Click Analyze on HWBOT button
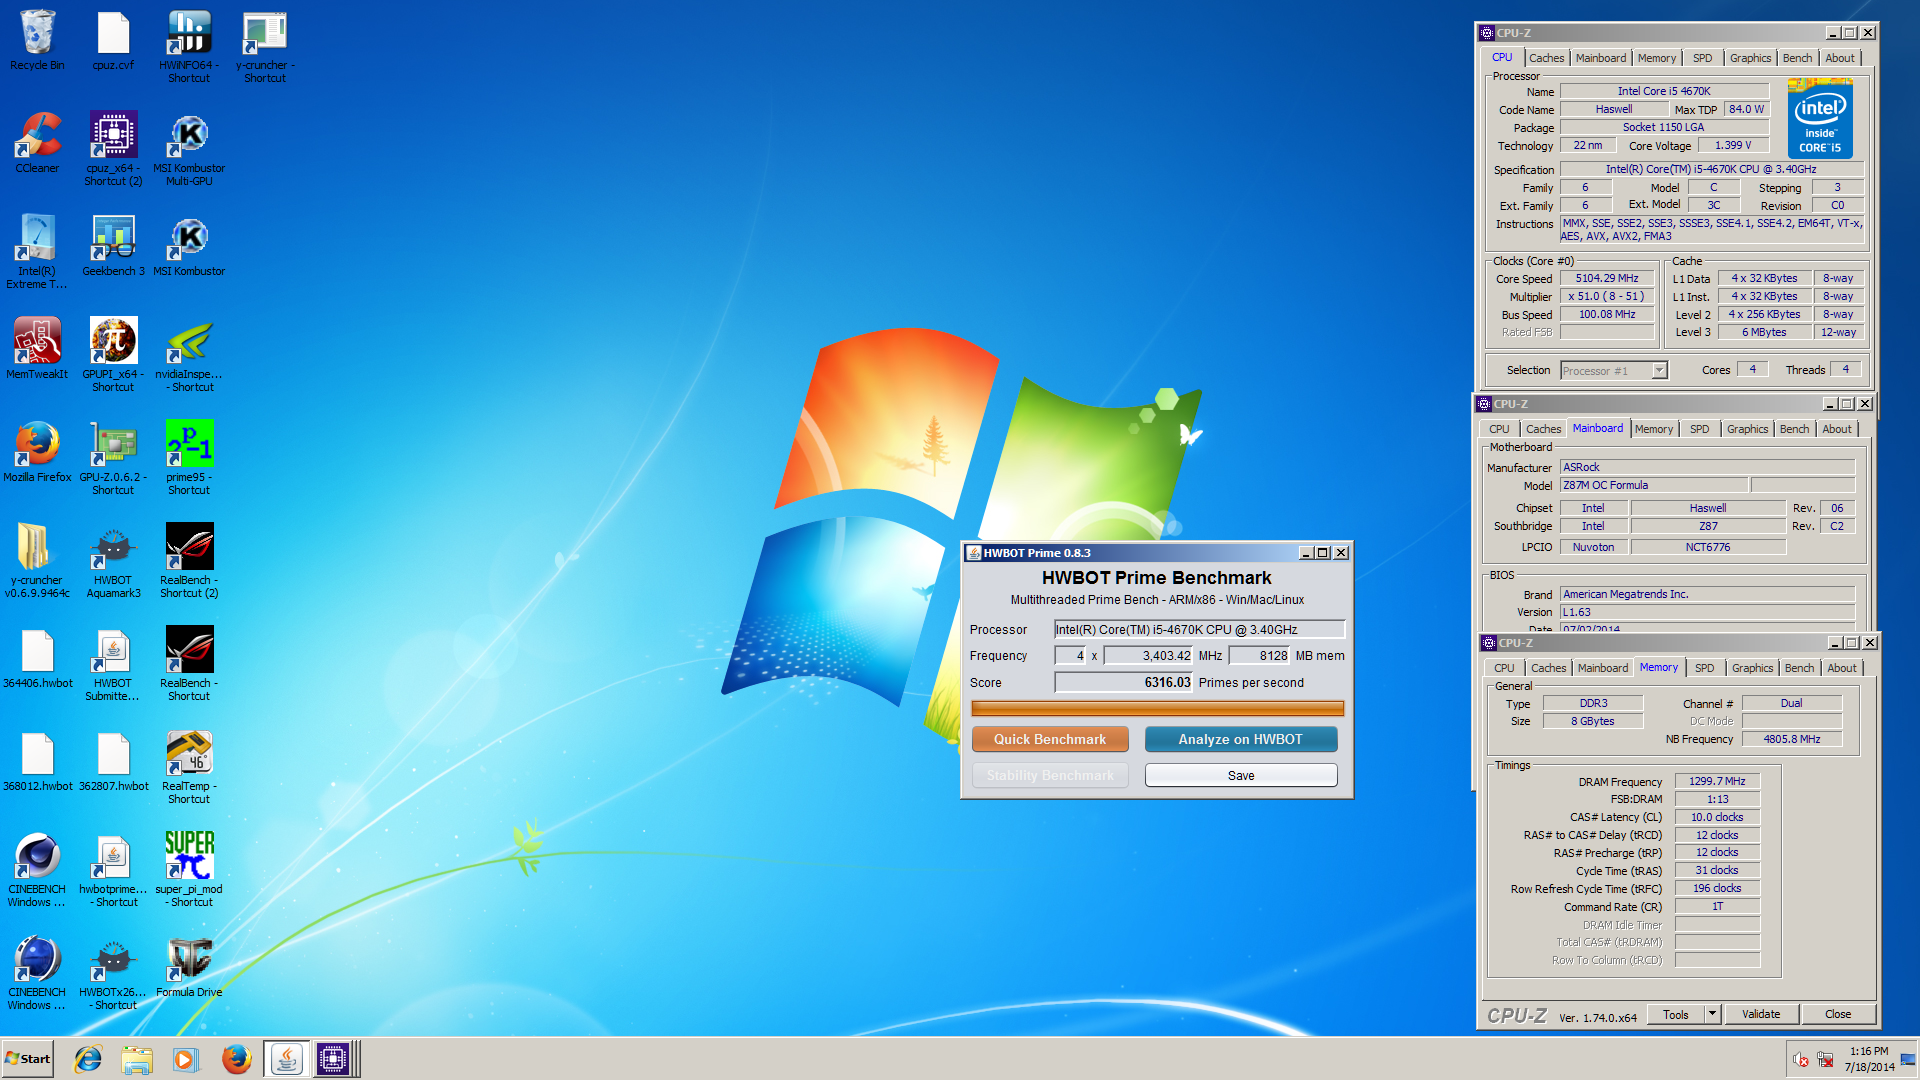 pos(1241,739)
